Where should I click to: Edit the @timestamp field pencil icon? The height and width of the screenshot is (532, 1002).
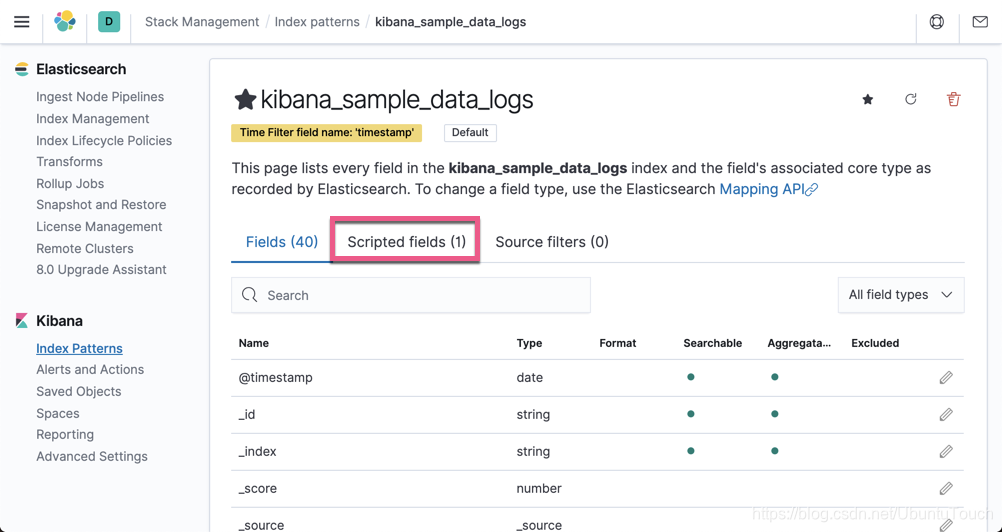(x=946, y=378)
